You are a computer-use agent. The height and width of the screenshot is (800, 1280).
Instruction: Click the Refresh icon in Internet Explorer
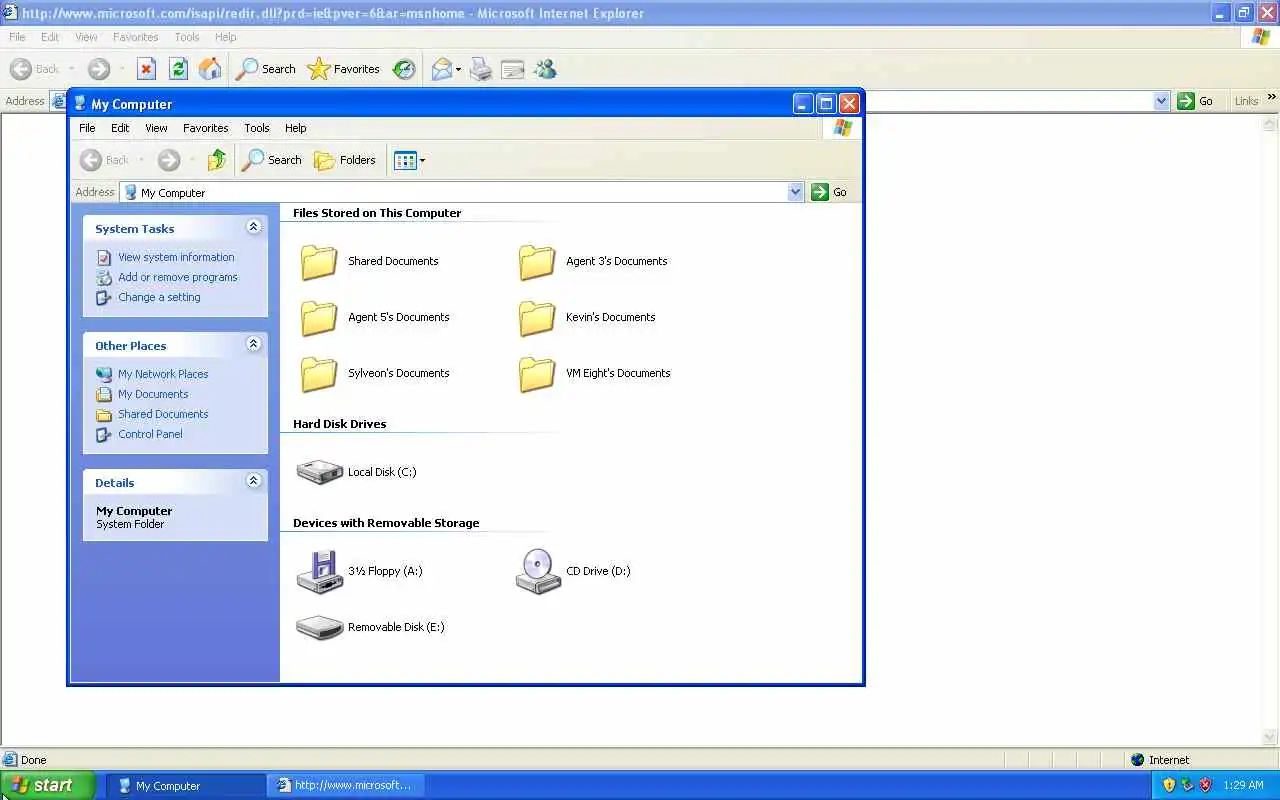coord(178,69)
